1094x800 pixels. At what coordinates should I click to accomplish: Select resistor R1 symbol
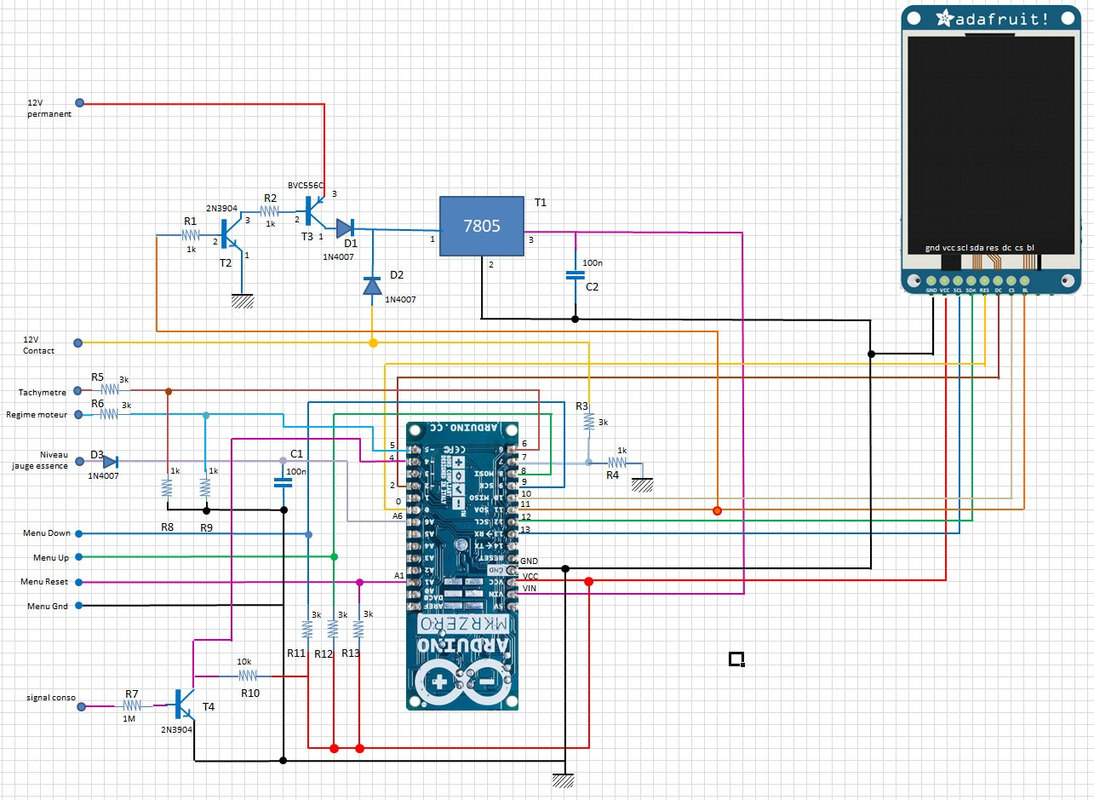tap(191, 236)
